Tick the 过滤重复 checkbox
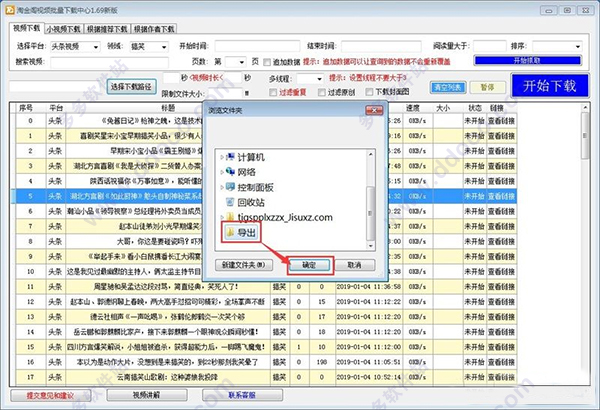The height and width of the screenshot is (410, 600). [273, 92]
